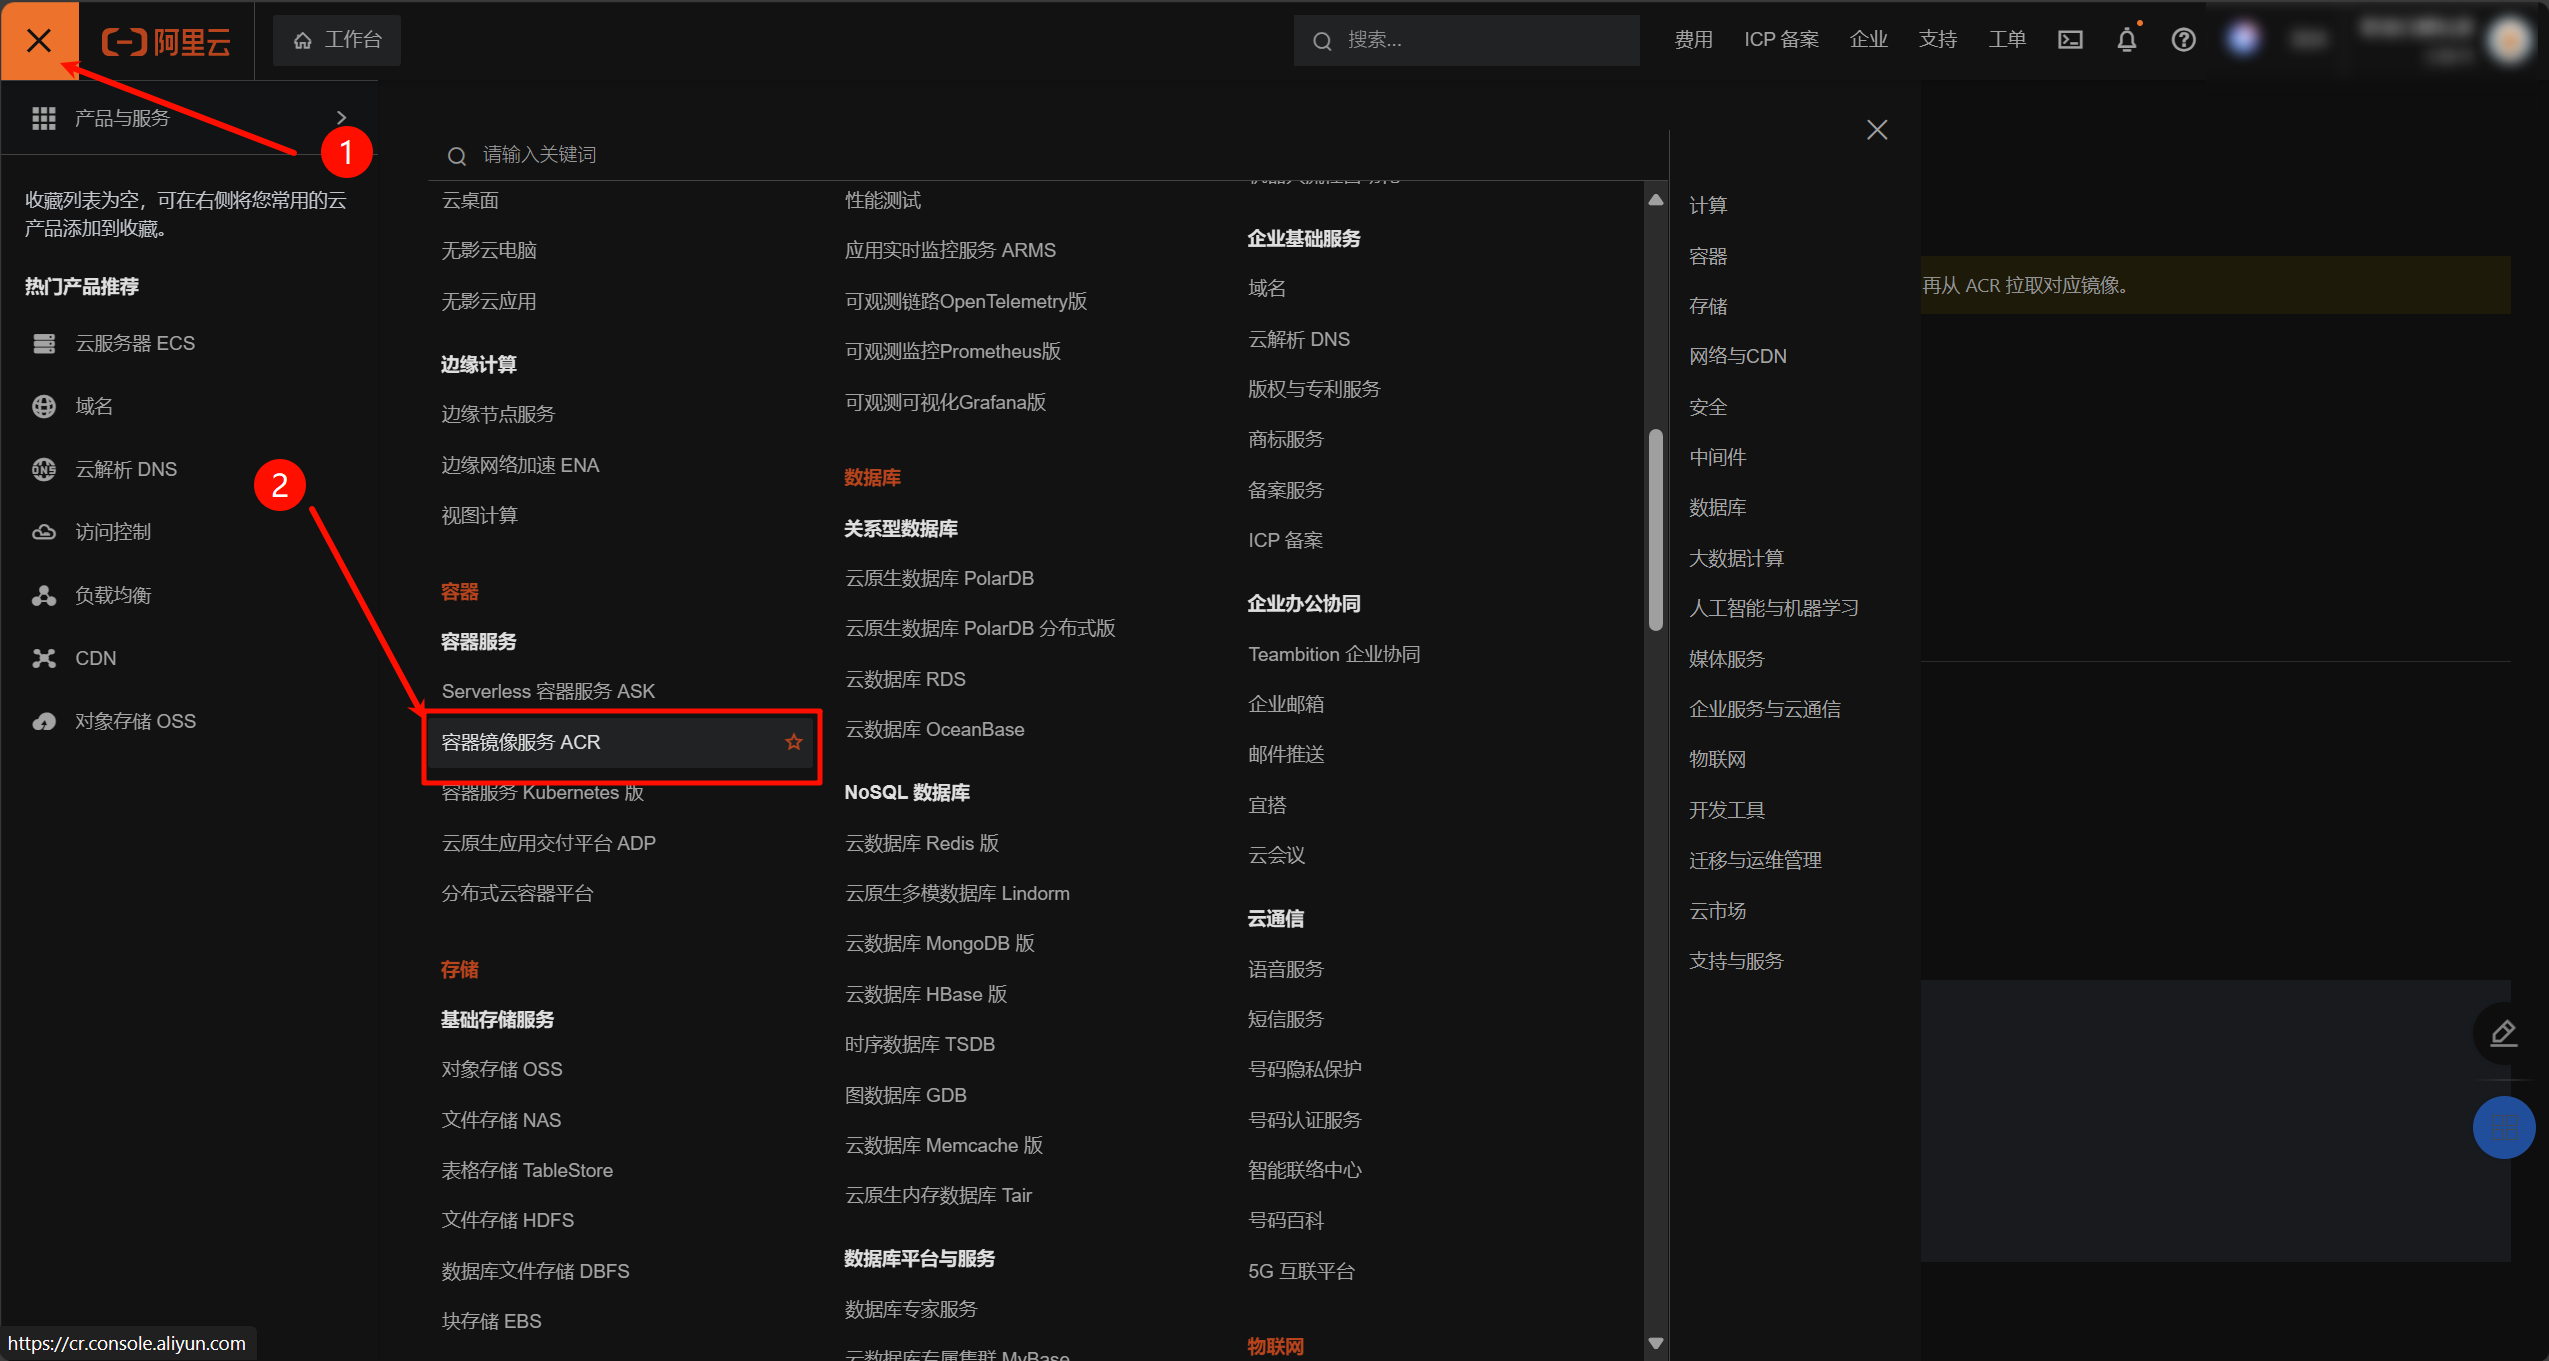Viewport: 2549px width, 1361px height.
Task: Open ICP 备案 in top bar
Action: click(x=1781, y=40)
